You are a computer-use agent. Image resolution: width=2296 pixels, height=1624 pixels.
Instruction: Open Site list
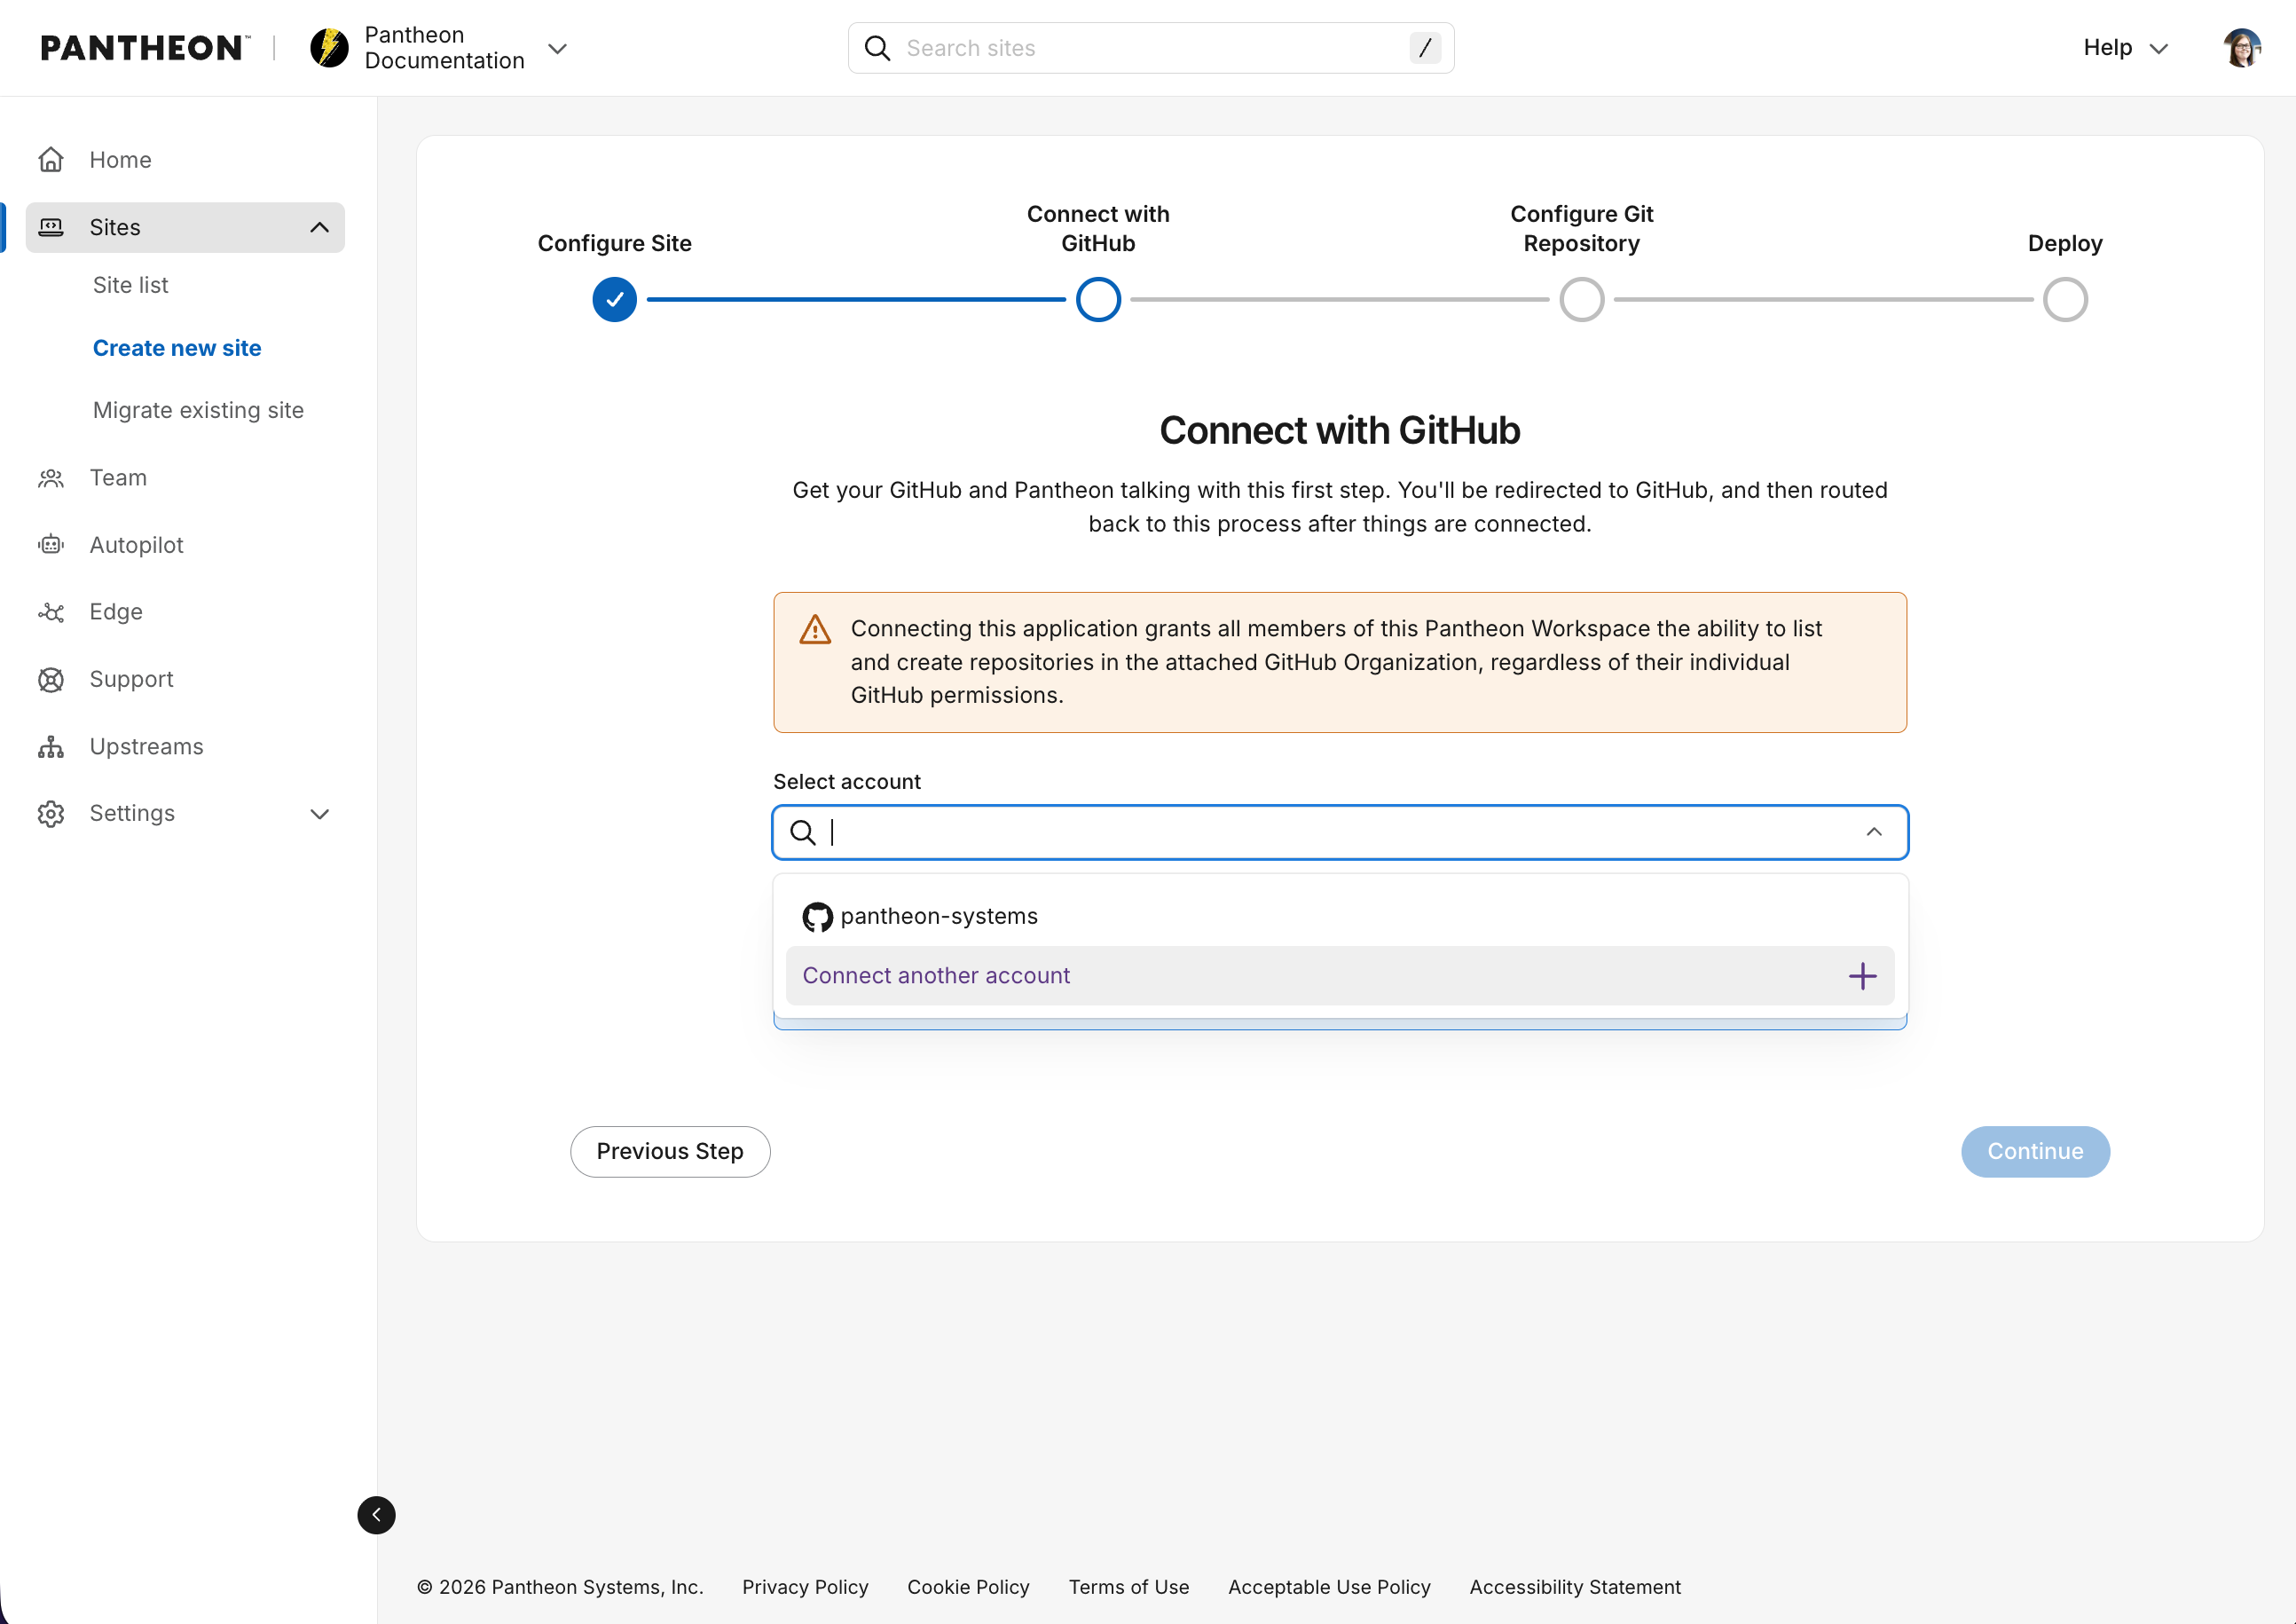click(x=130, y=285)
